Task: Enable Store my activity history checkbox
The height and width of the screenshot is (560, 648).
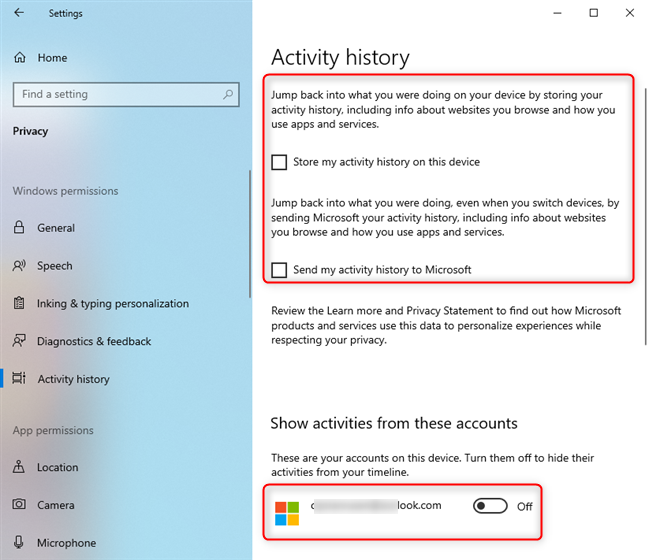Action: point(279,162)
